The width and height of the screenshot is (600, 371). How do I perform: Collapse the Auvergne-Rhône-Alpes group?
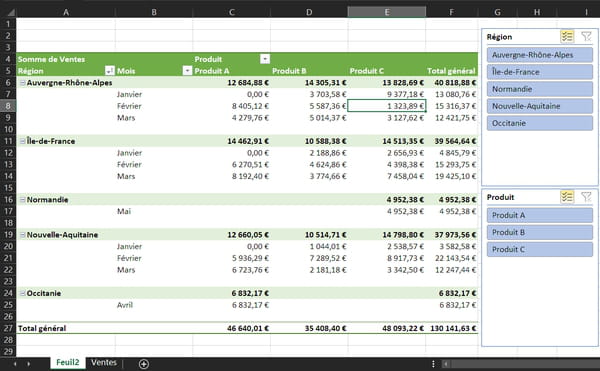click(23, 82)
